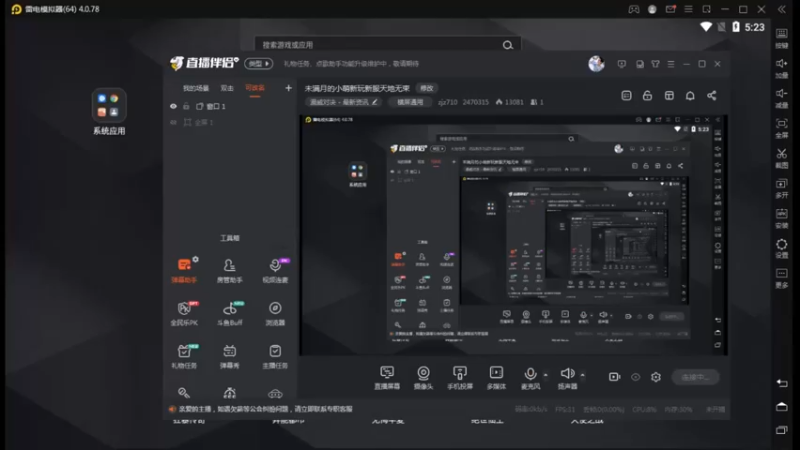The width and height of the screenshot is (800, 450).
Task: Launch the 视频连麦 video co-stream tool
Action: 275,270
